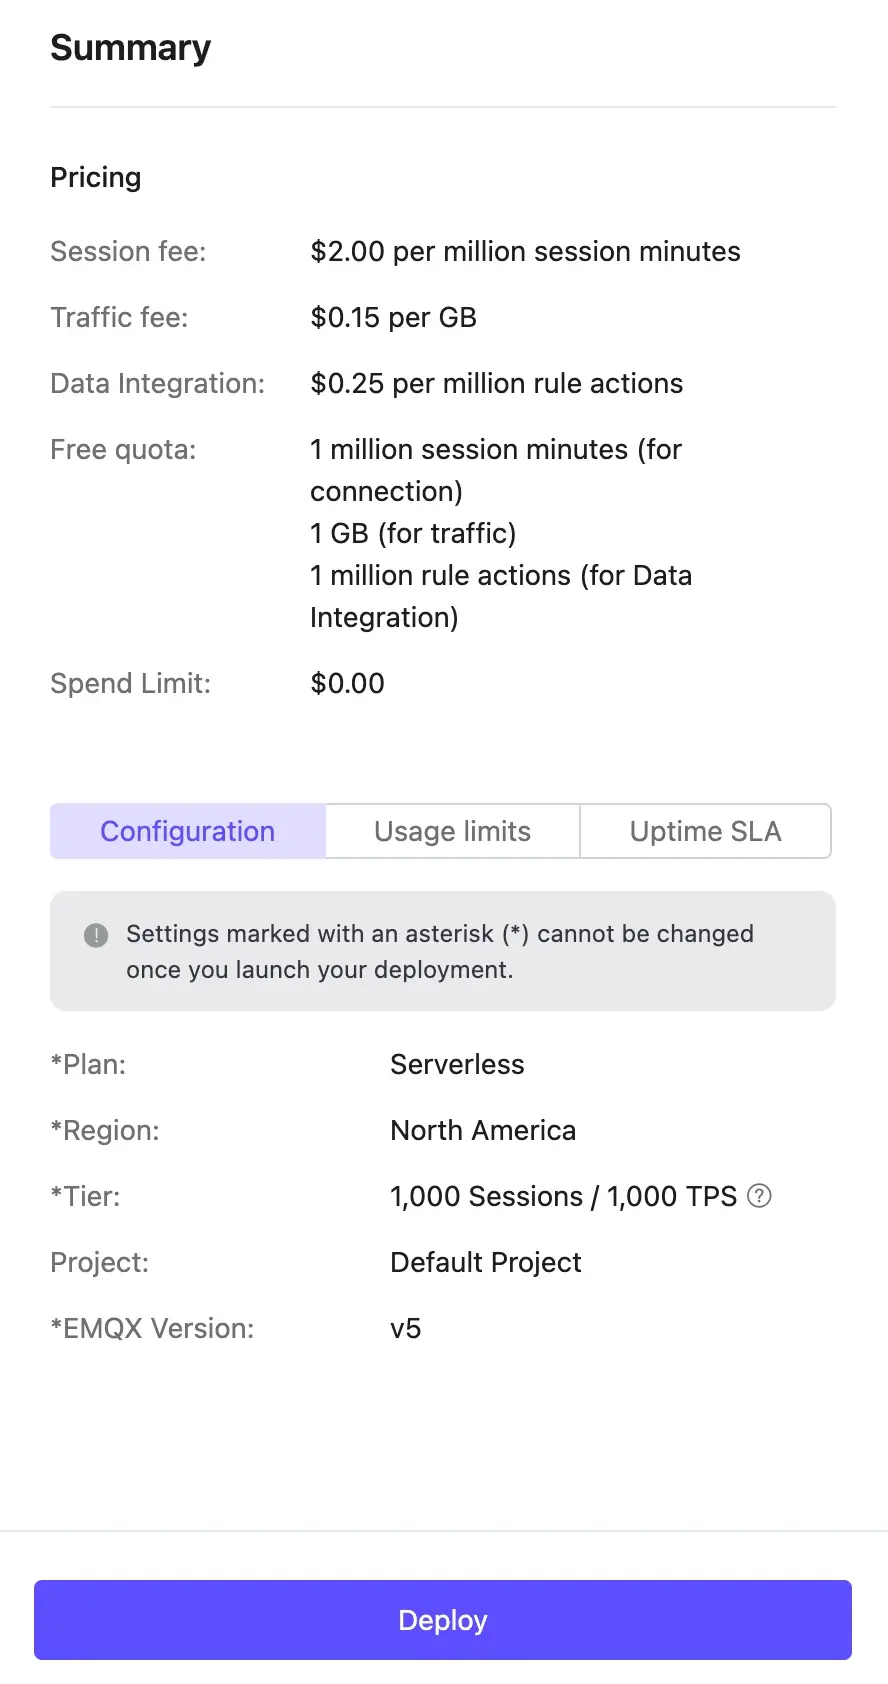Click the v5 EMQX Version value
Screen dimensions: 888x1684
(x=405, y=1328)
